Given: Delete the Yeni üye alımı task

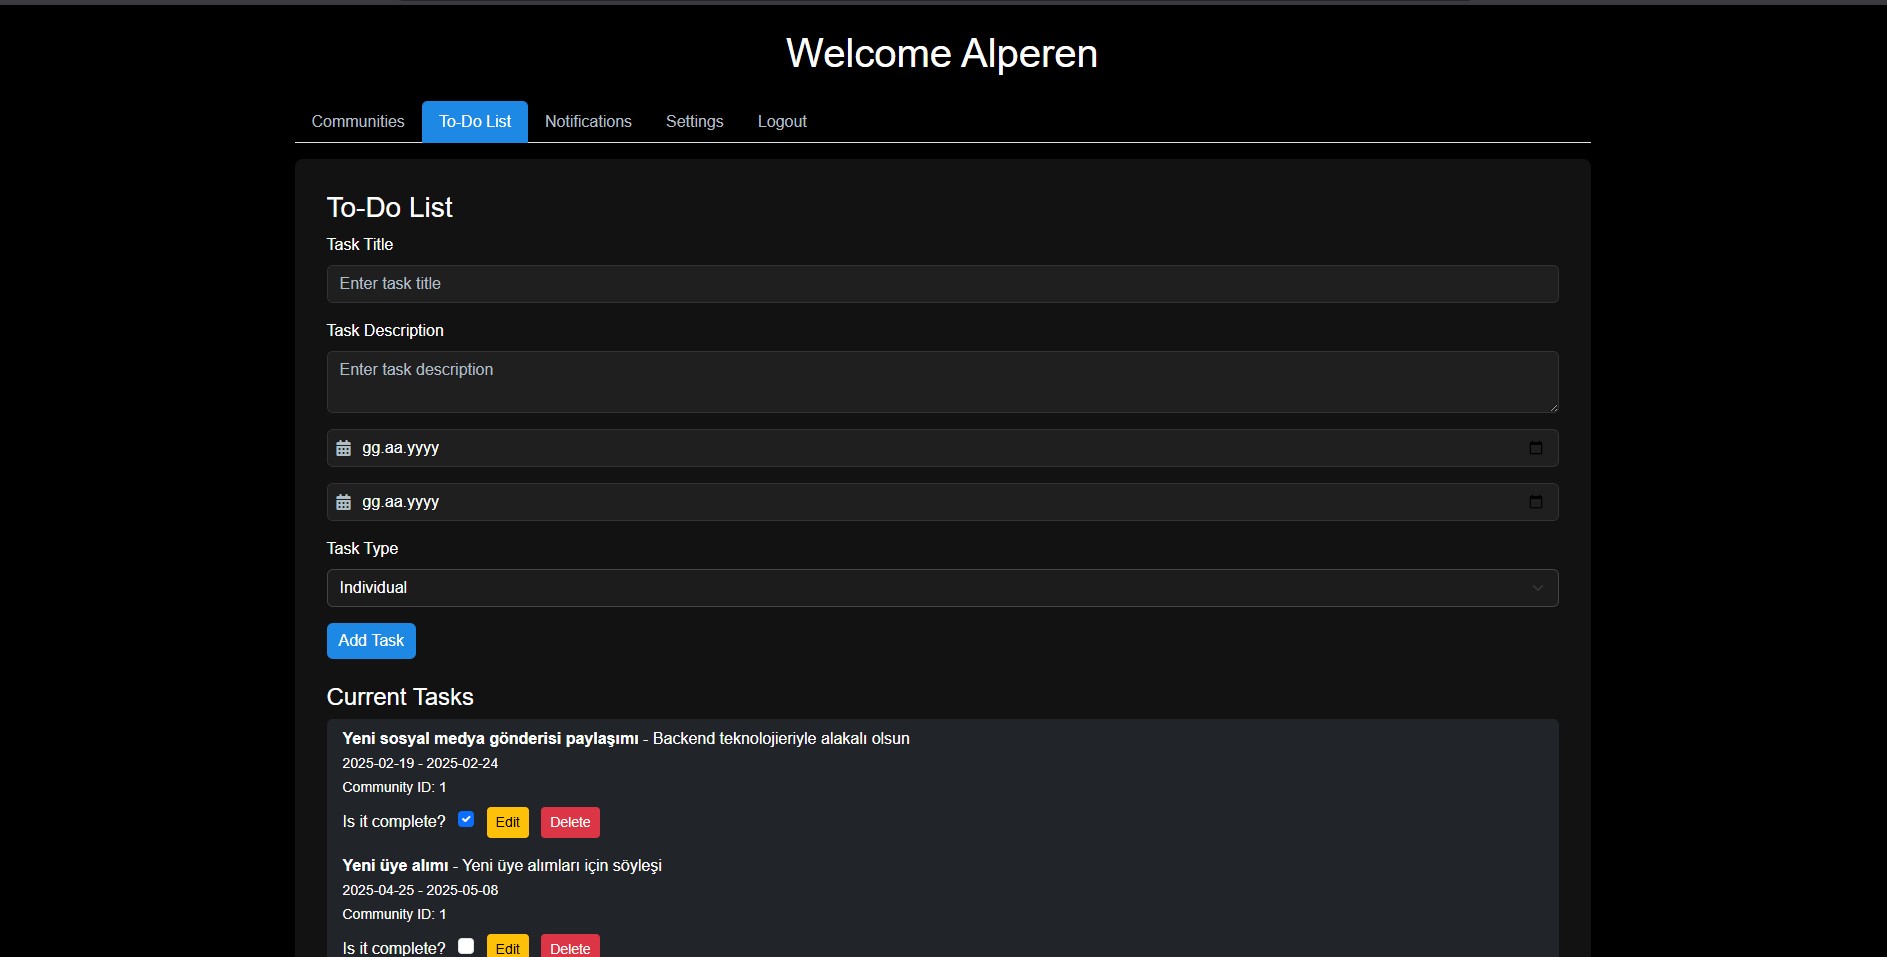Looking at the screenshot, I should (x=570, y=947).
